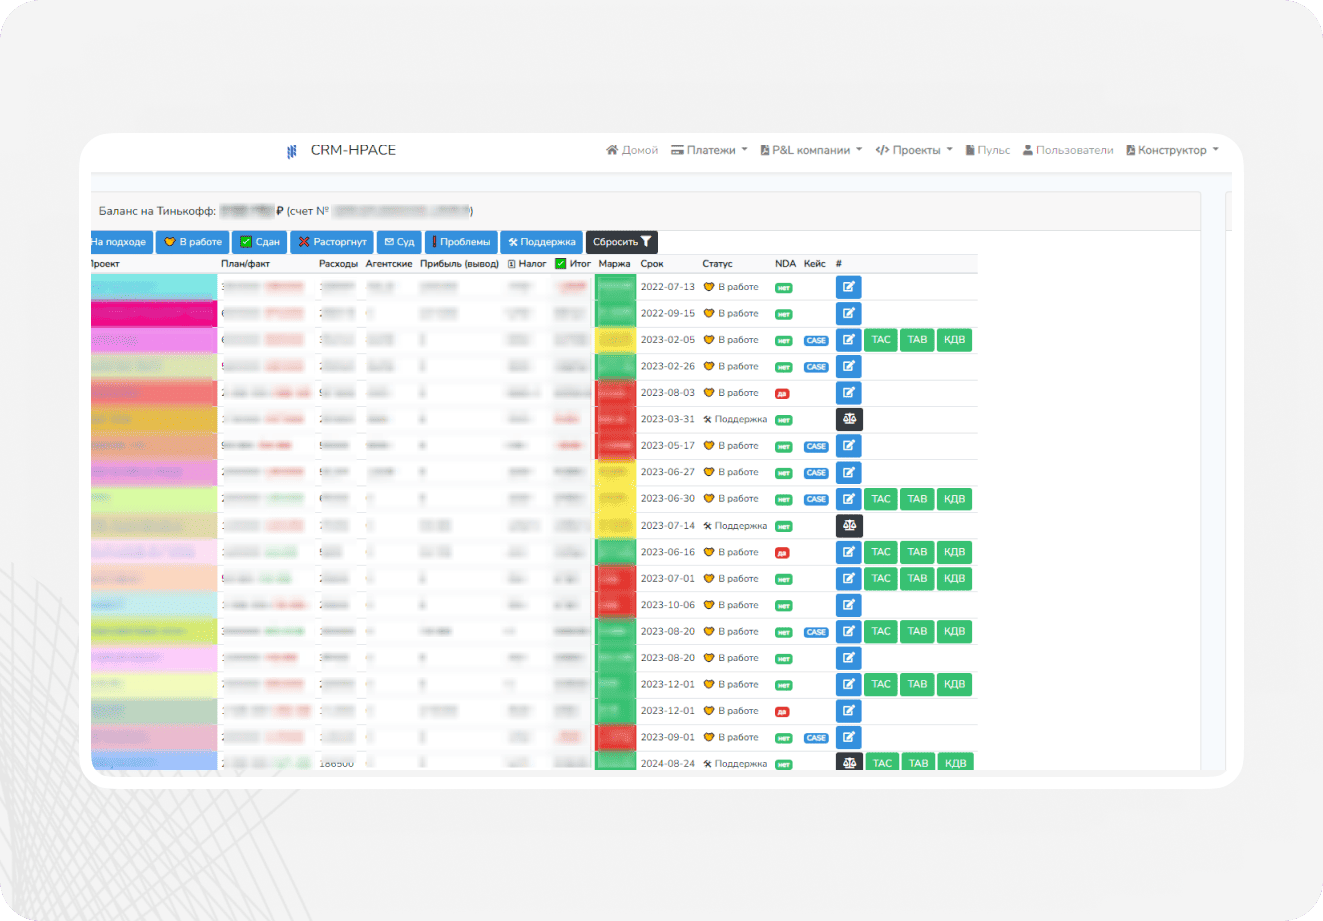Click the yellow margin cell in the 2023-06-27 row
The width and height of the screenshot is (1323, 921).
(x=615, y=472)
